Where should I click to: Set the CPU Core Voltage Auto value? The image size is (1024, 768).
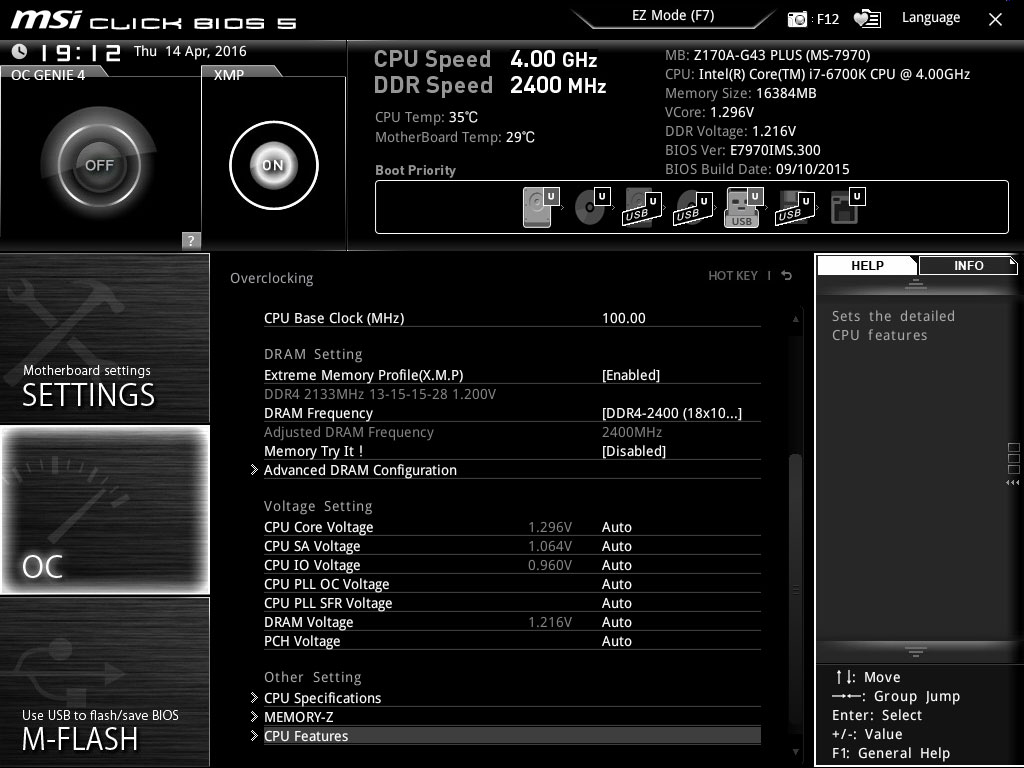(616, 527)
